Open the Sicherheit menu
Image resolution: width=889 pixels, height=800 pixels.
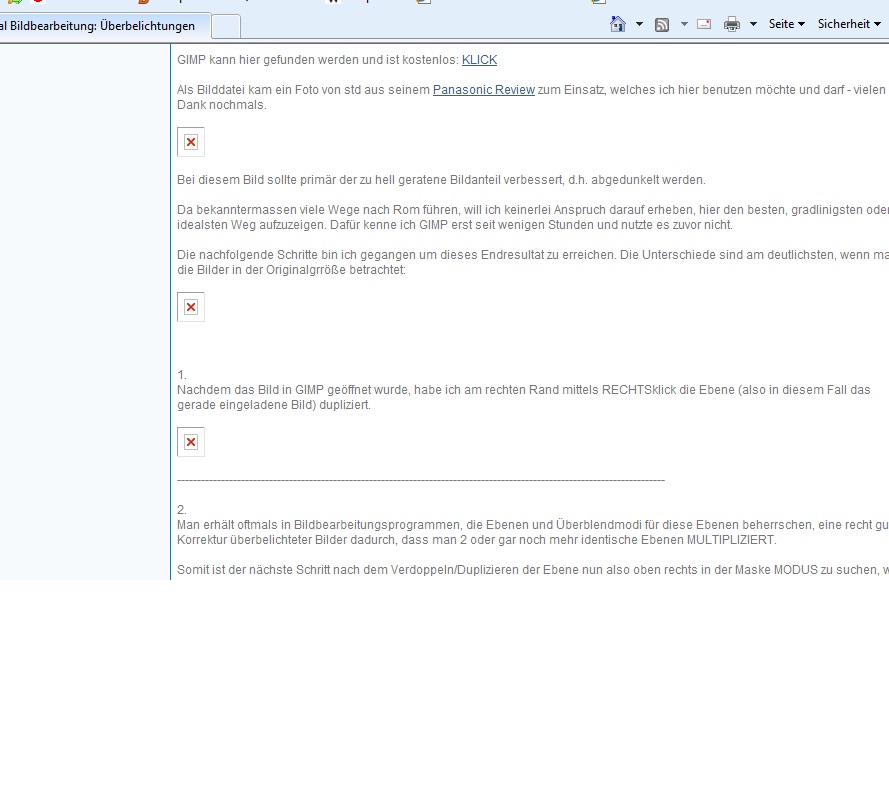point(848,24)
